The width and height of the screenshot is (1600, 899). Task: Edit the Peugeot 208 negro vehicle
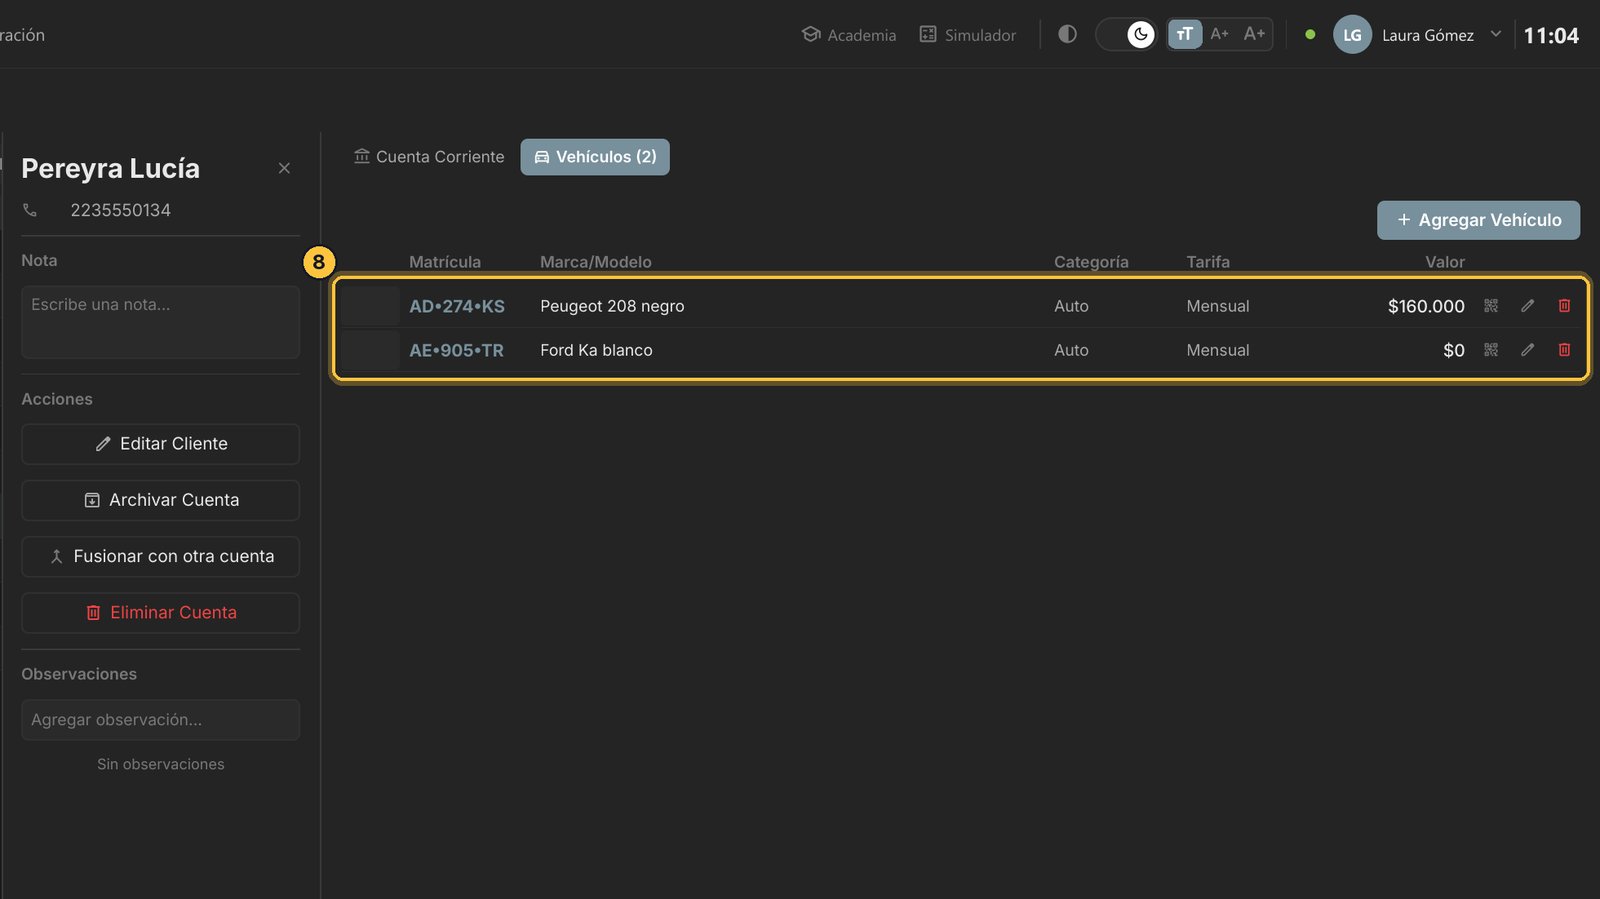[x=1528, y=306]
